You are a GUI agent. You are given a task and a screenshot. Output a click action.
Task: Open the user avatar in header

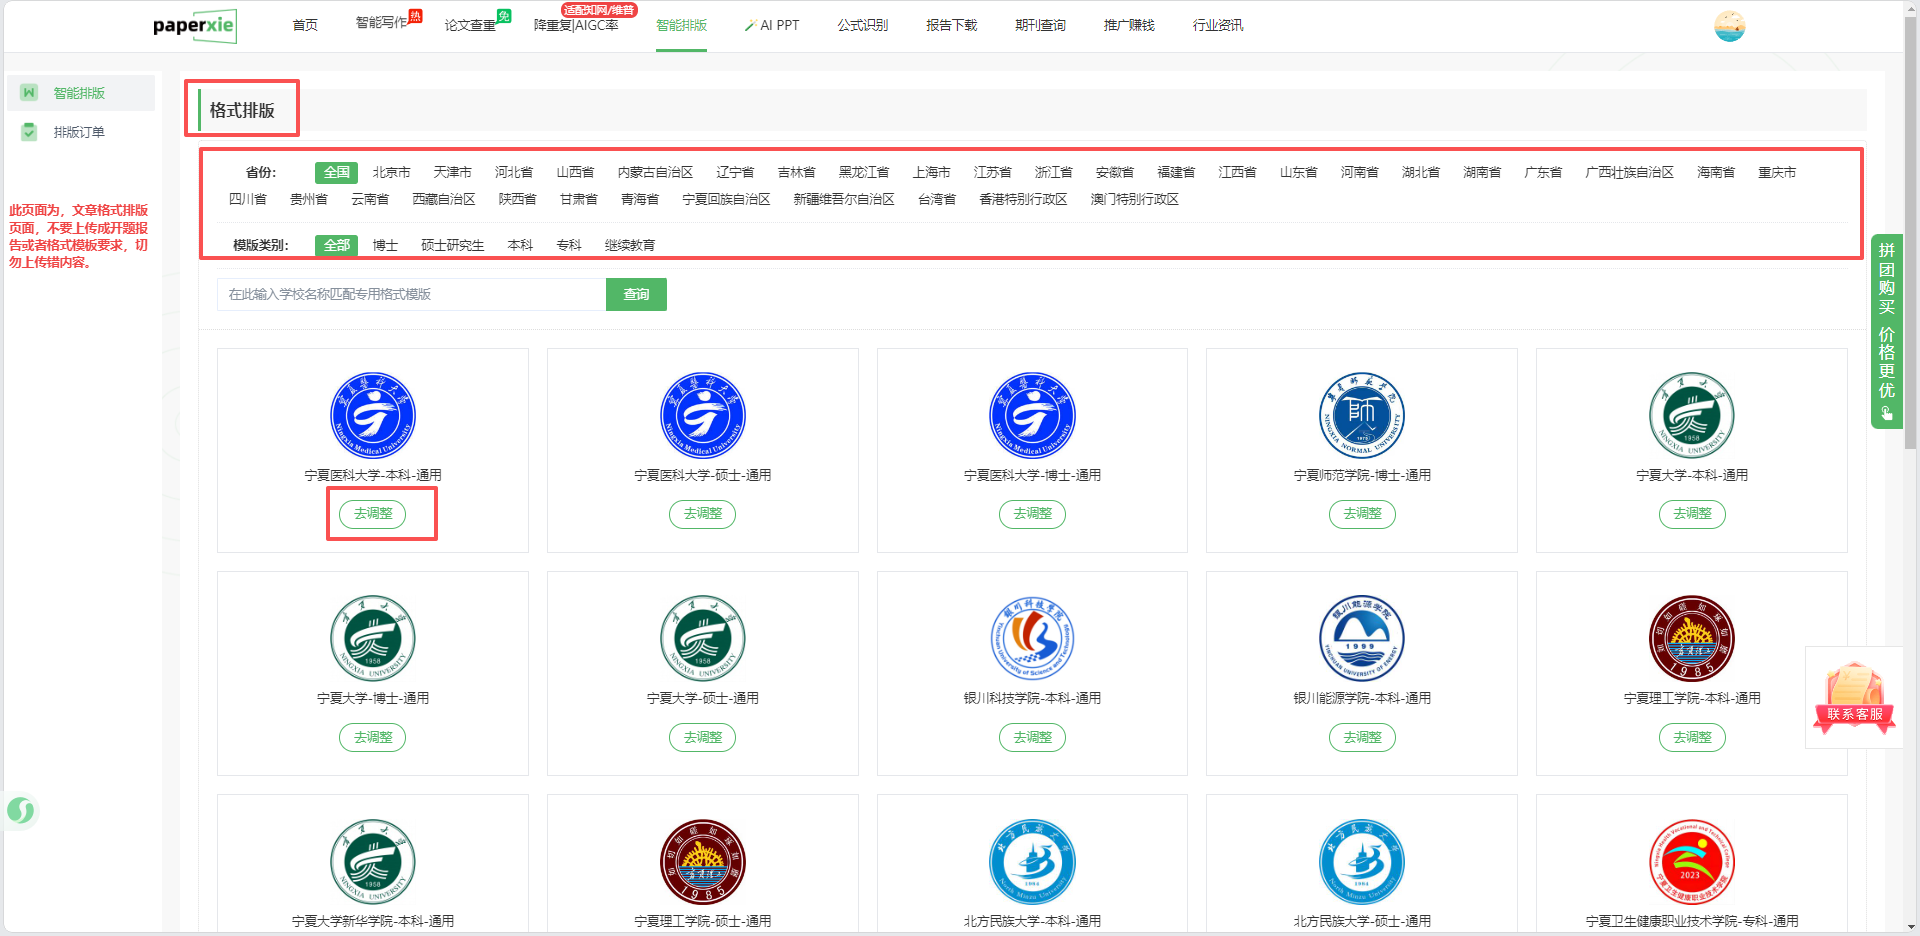(x=1729, y=26)
